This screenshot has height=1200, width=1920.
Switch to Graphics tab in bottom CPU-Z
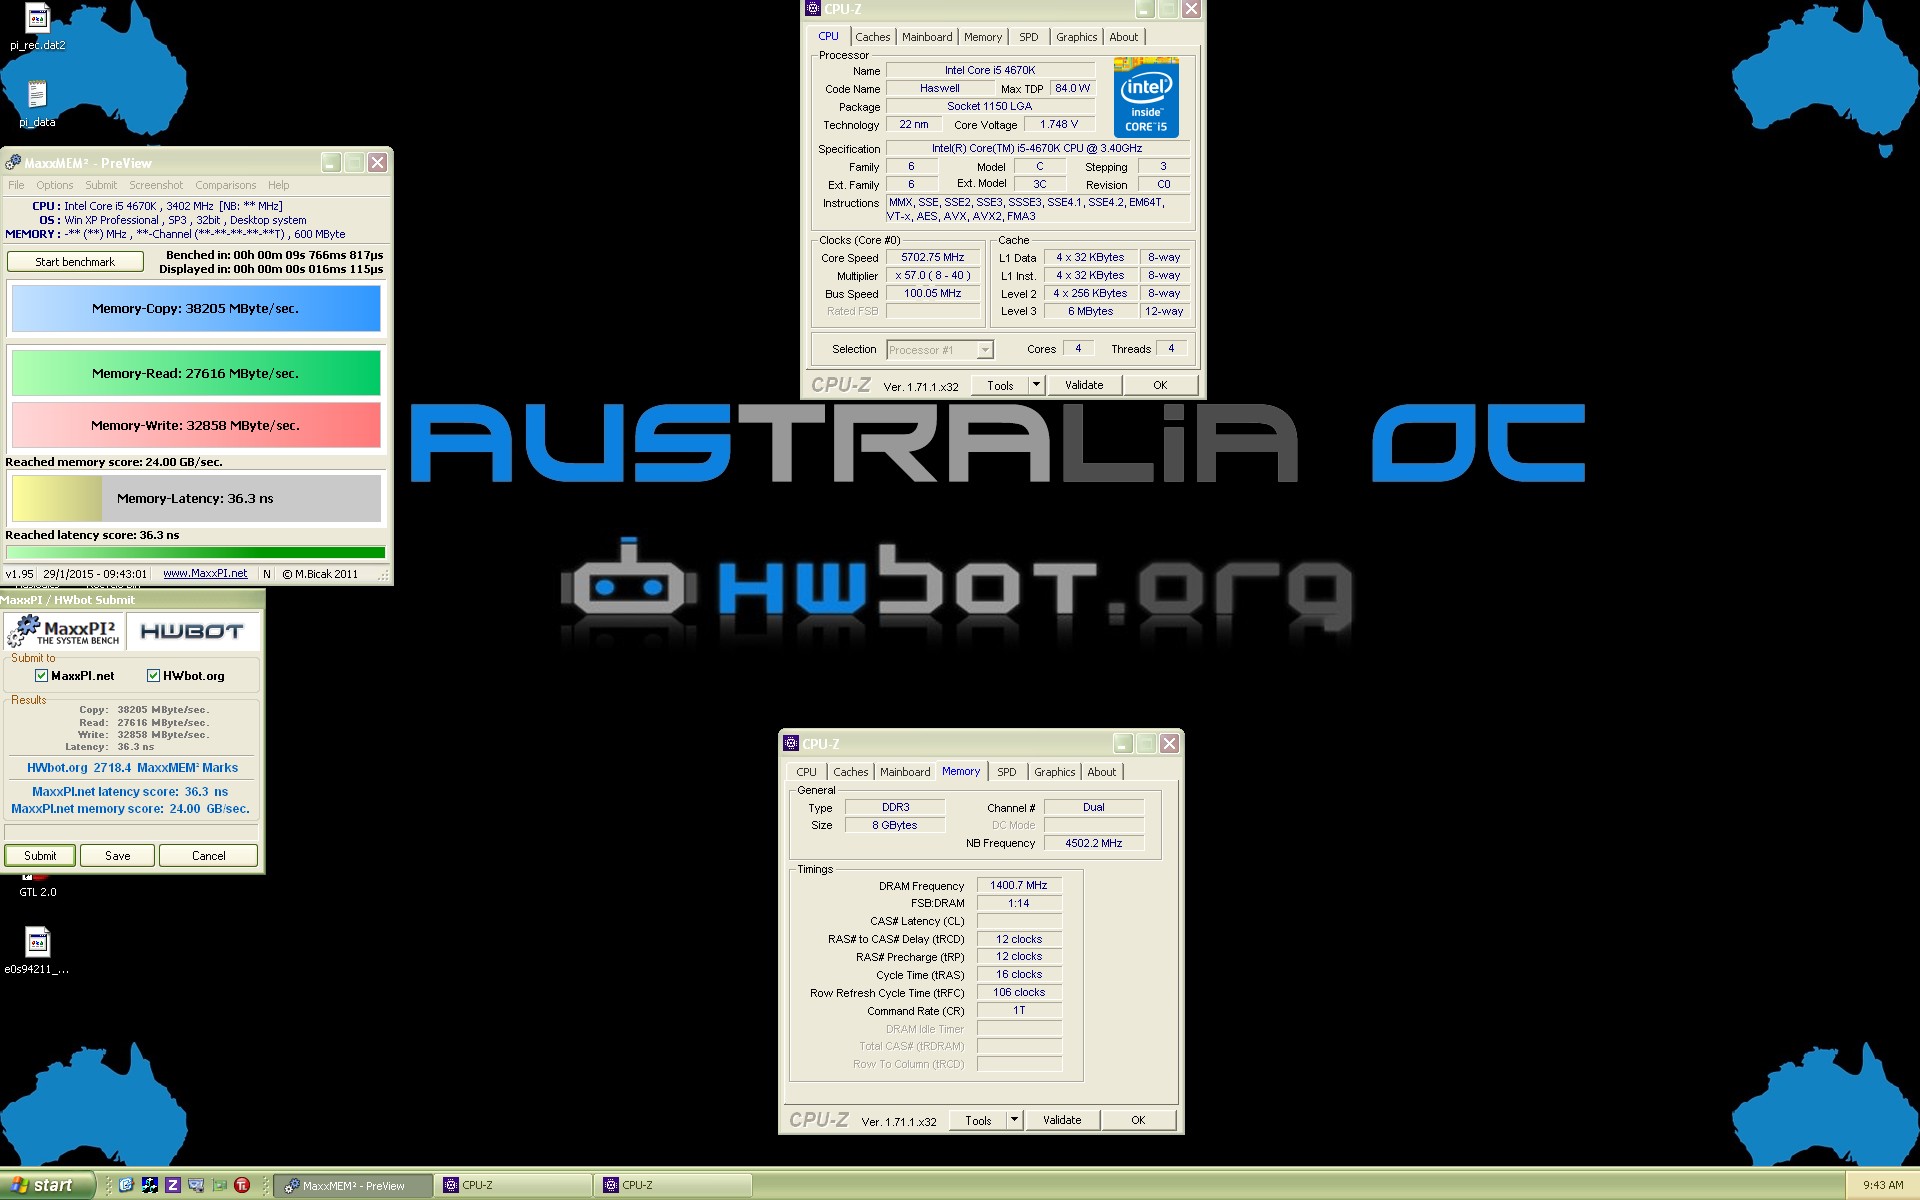point(1055,772)
